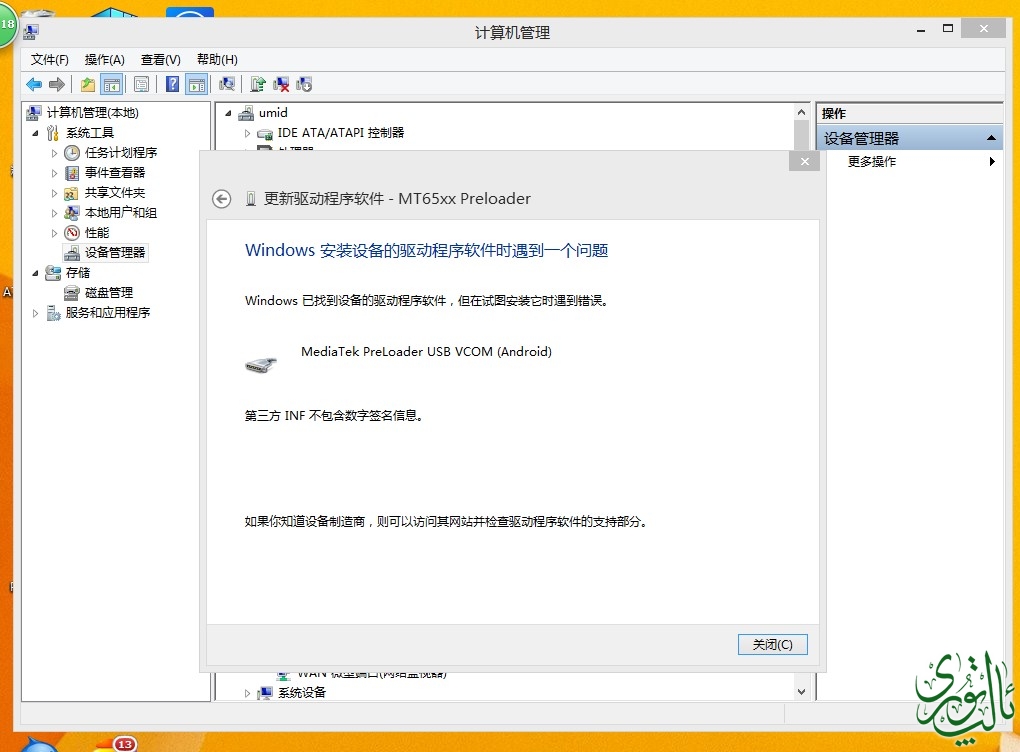Expand the 事件查看器 node arrow

54,173
